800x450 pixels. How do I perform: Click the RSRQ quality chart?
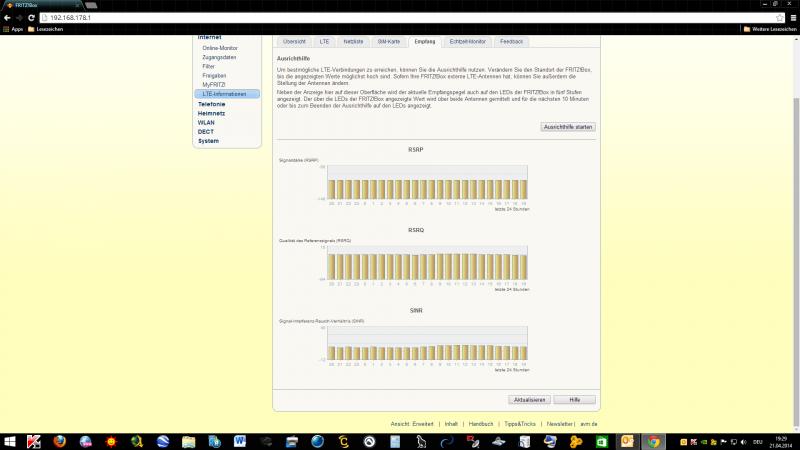pyautogui.click(x=427, y=263)
